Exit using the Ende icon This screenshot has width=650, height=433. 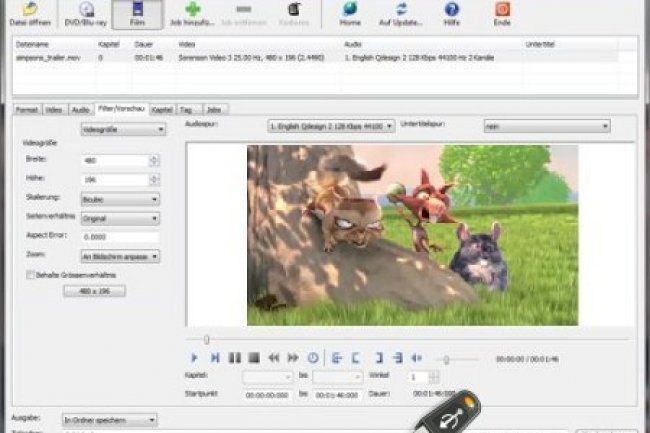502,14
